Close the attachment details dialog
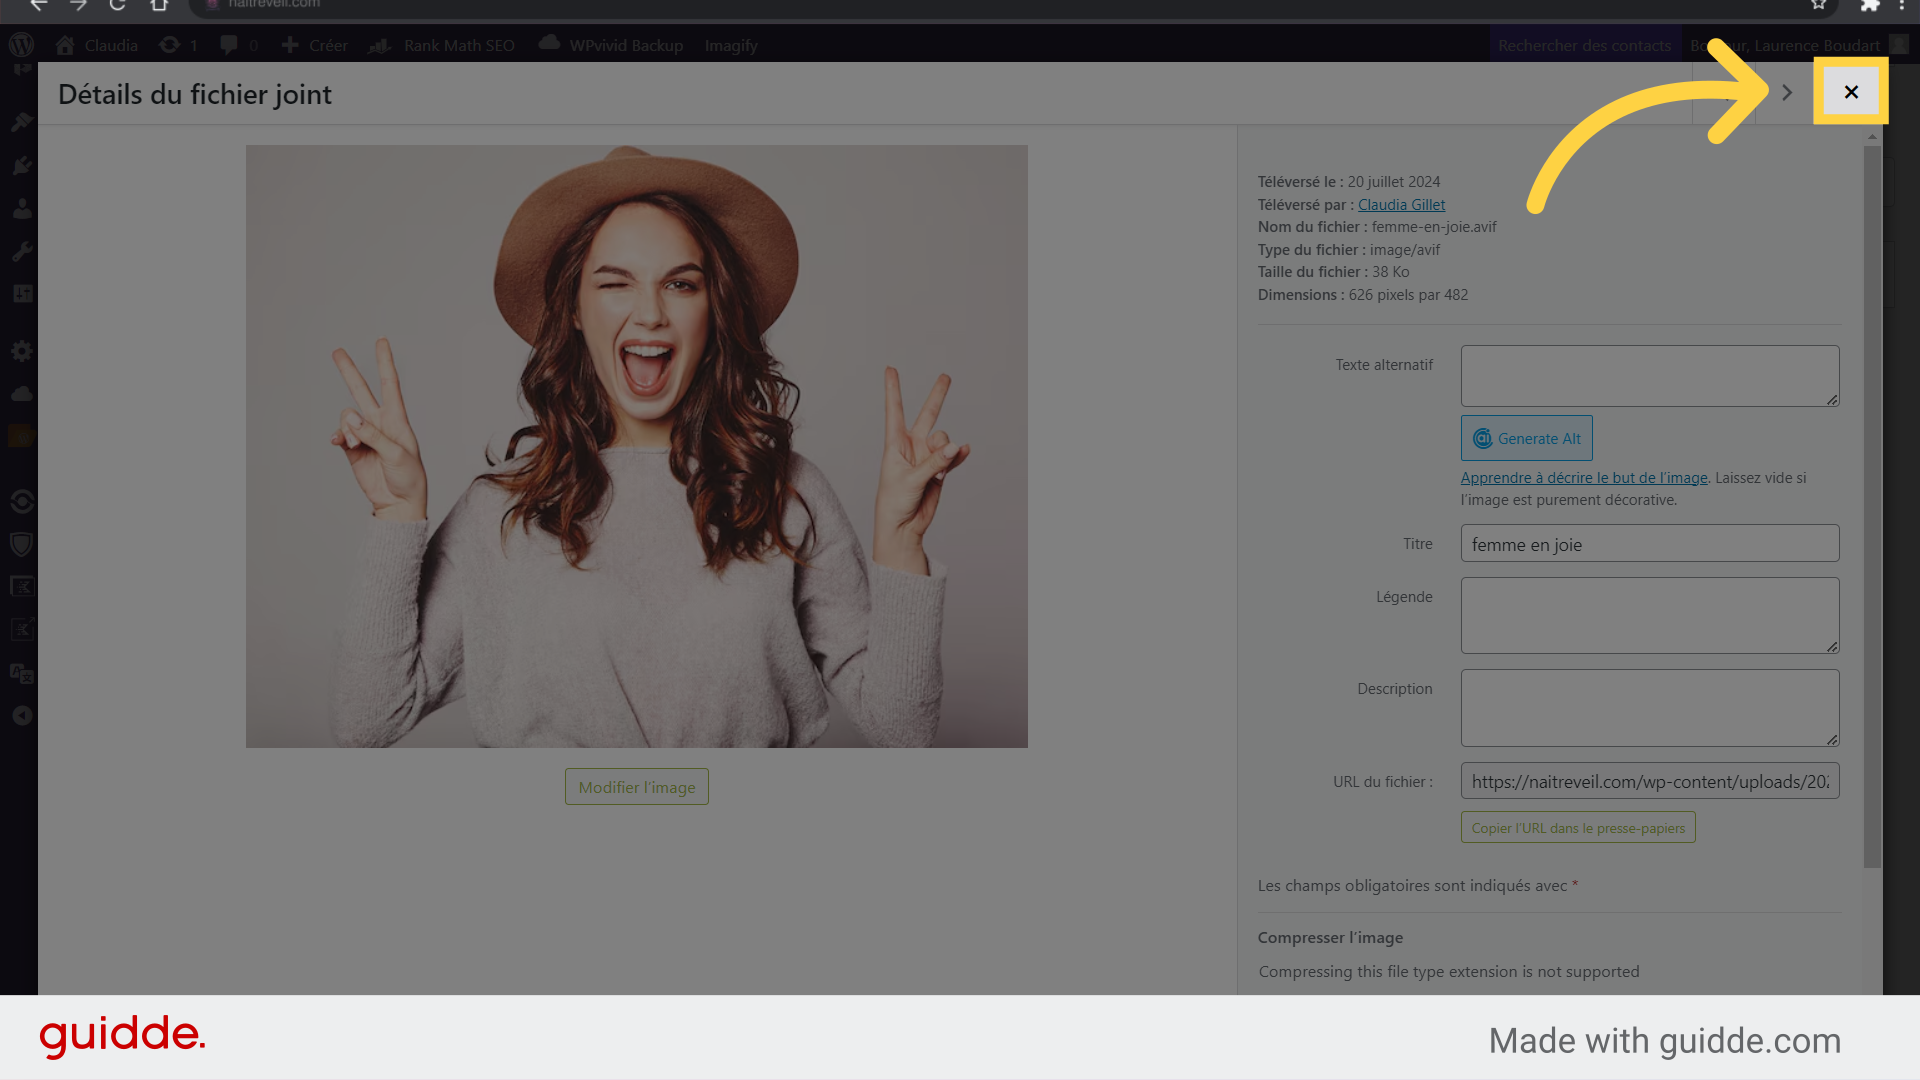The width and height of the screenshot is (1920, 1080). (1851, 92)
